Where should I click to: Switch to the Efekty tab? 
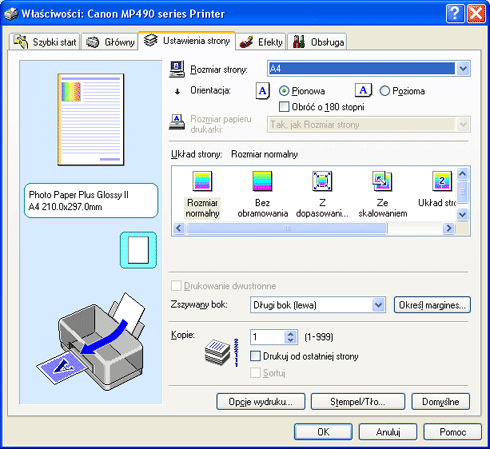click(261, 42)
